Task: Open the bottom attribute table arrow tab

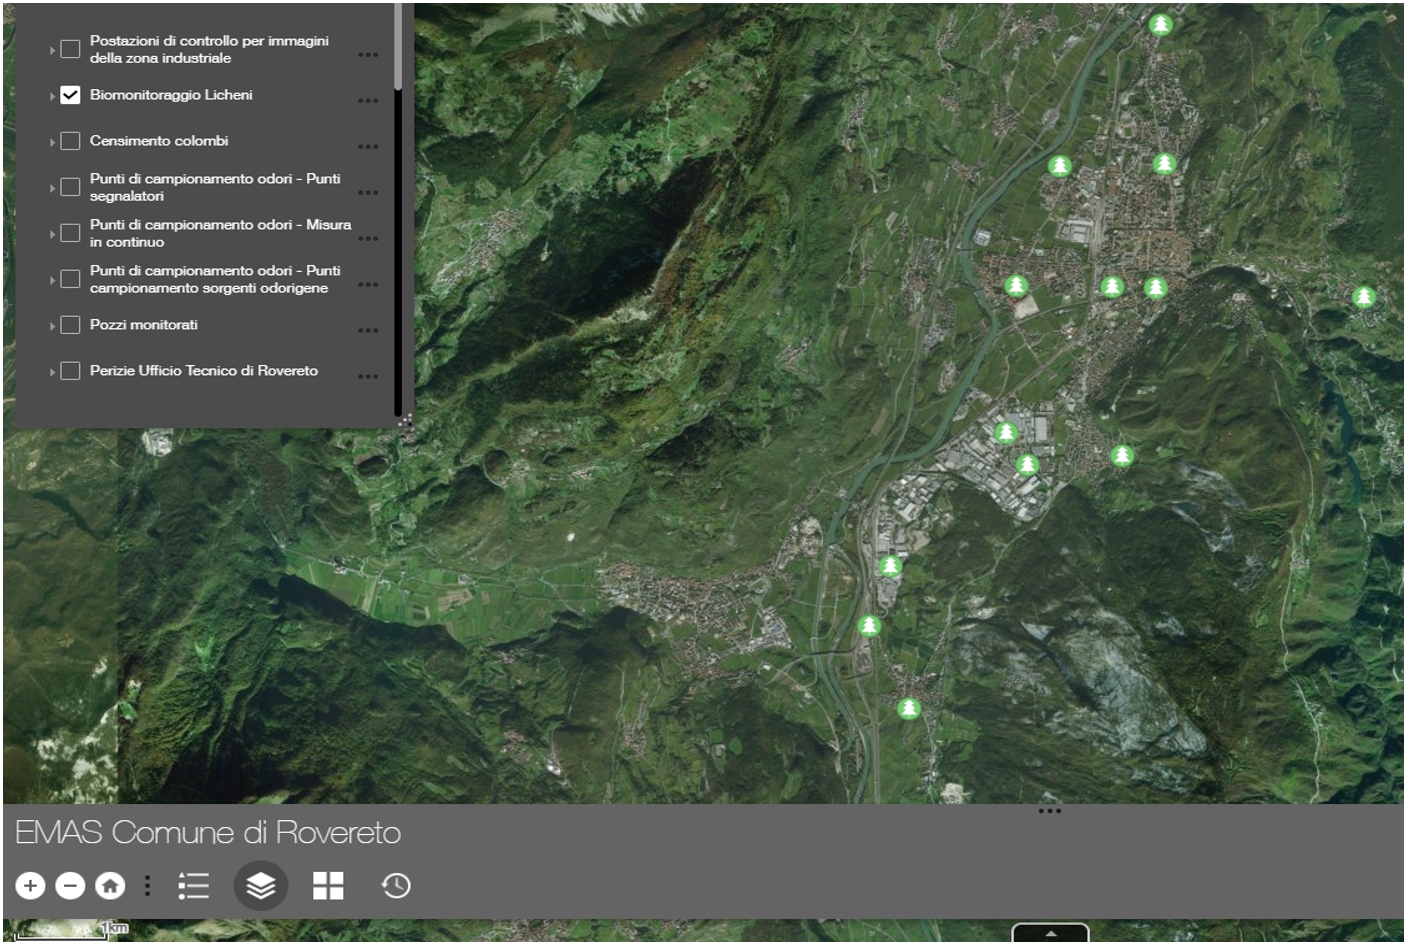Action: pos(1050,933)
